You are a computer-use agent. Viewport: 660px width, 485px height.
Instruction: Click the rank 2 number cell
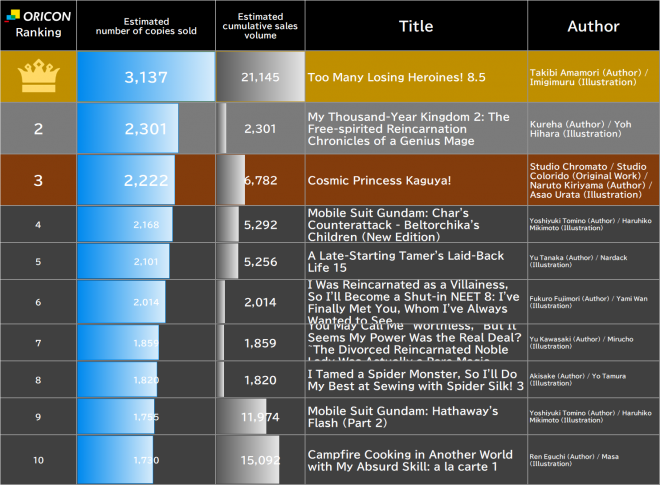[x=38, y=128]
